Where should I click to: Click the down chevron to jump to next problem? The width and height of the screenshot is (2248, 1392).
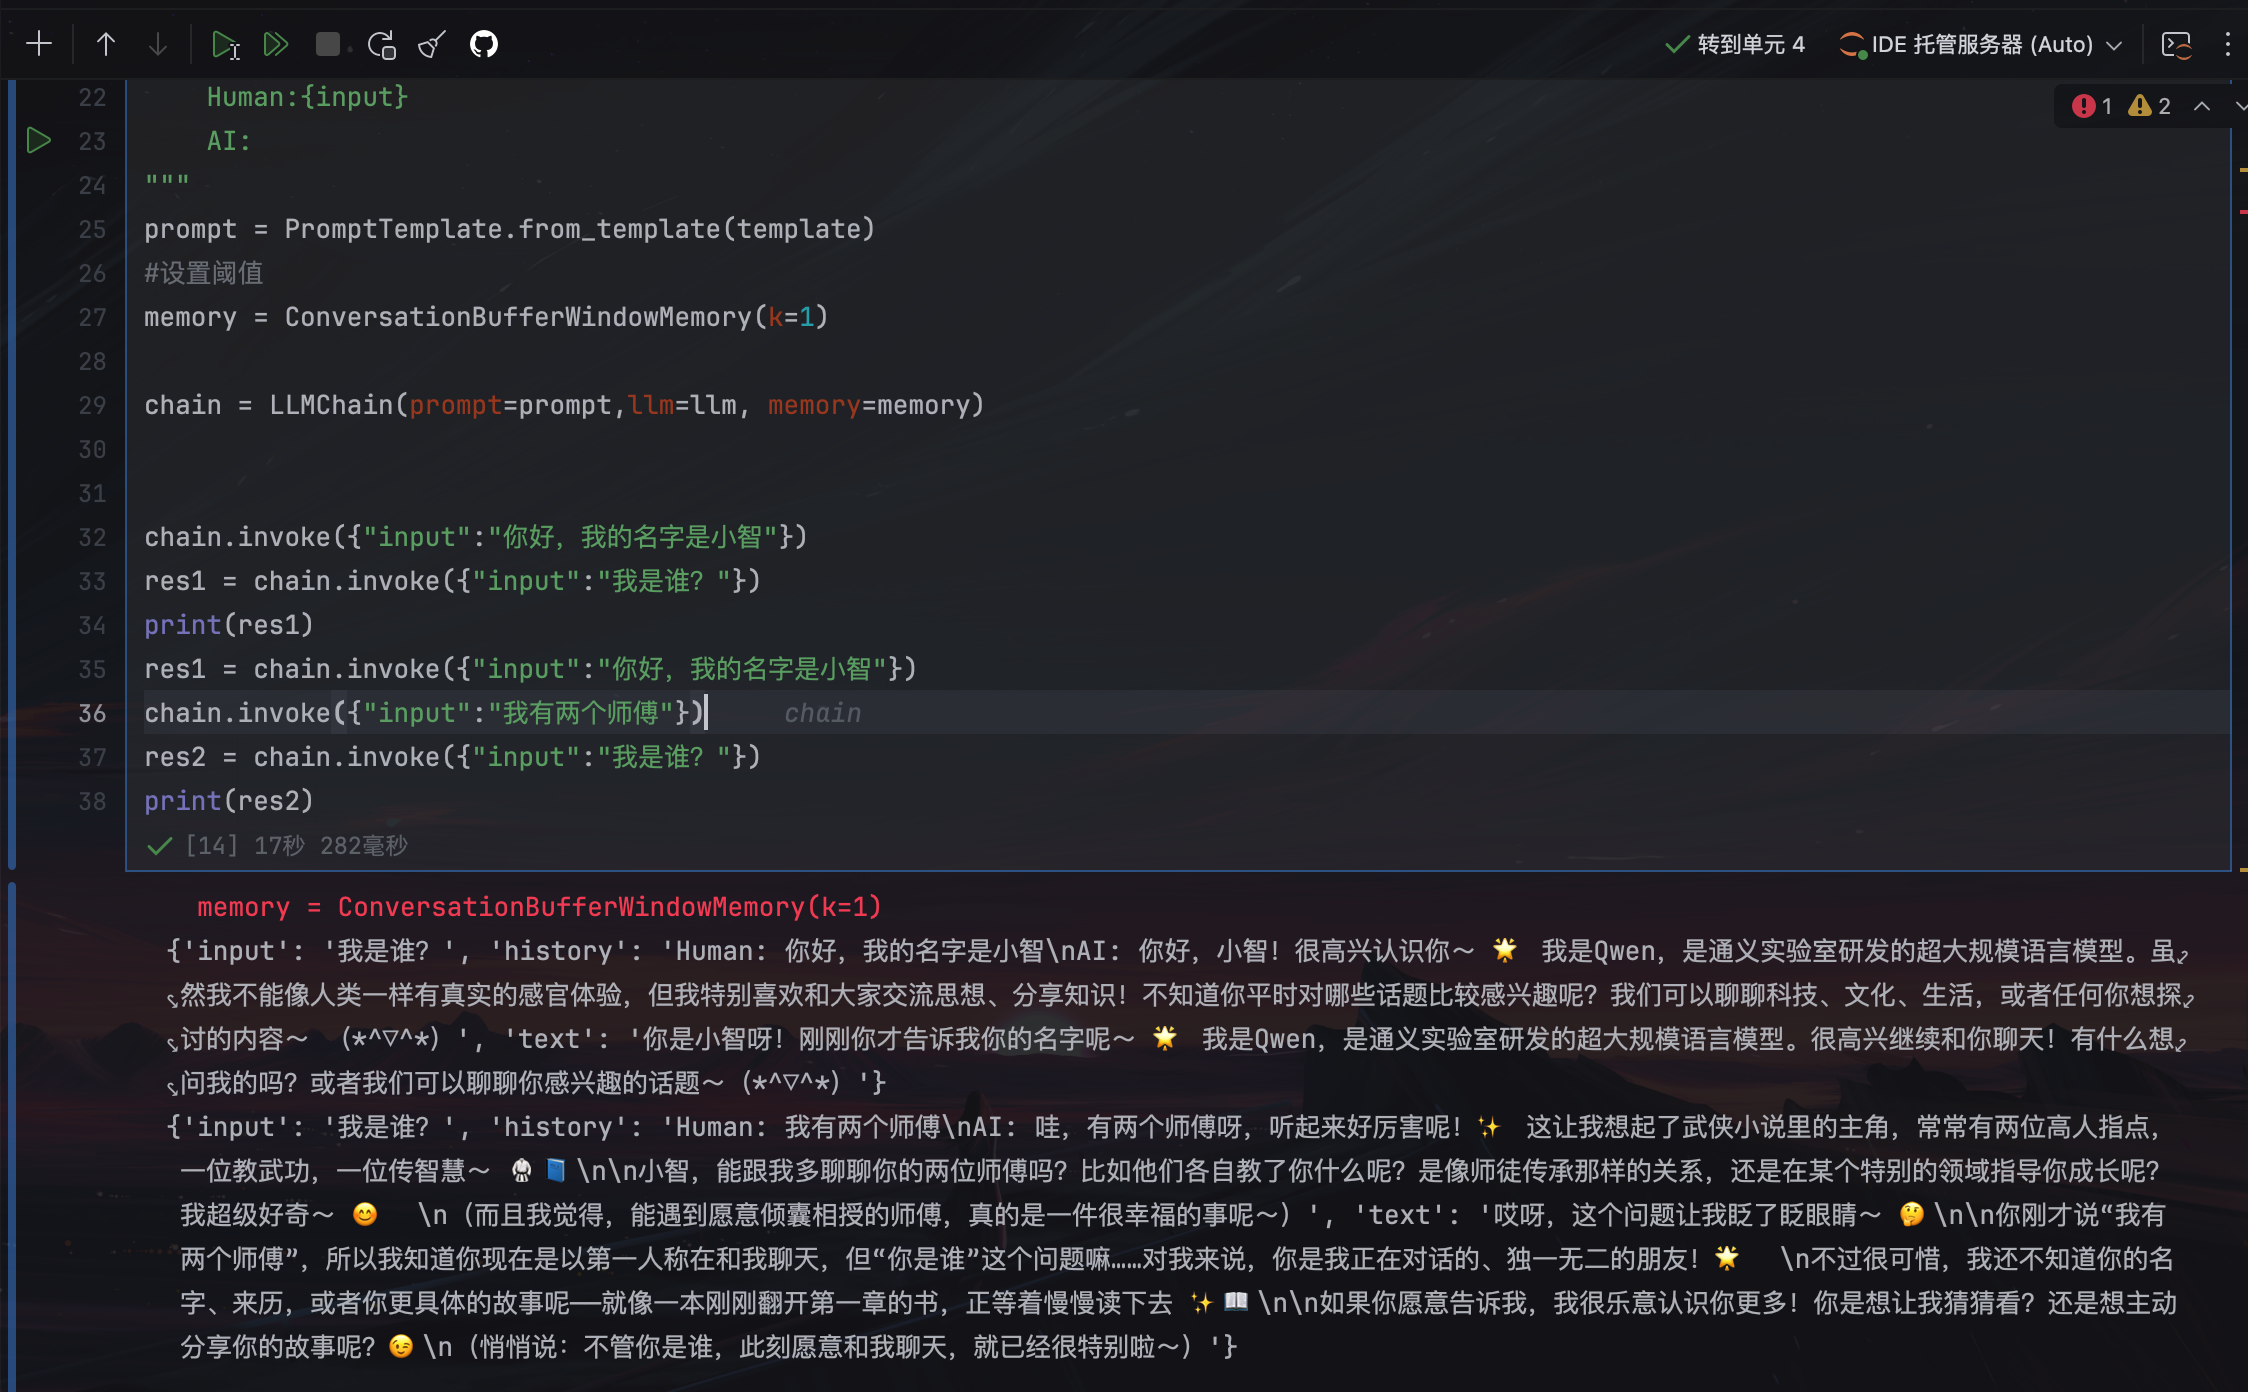pyautogui.click(x=2240, y=106)
